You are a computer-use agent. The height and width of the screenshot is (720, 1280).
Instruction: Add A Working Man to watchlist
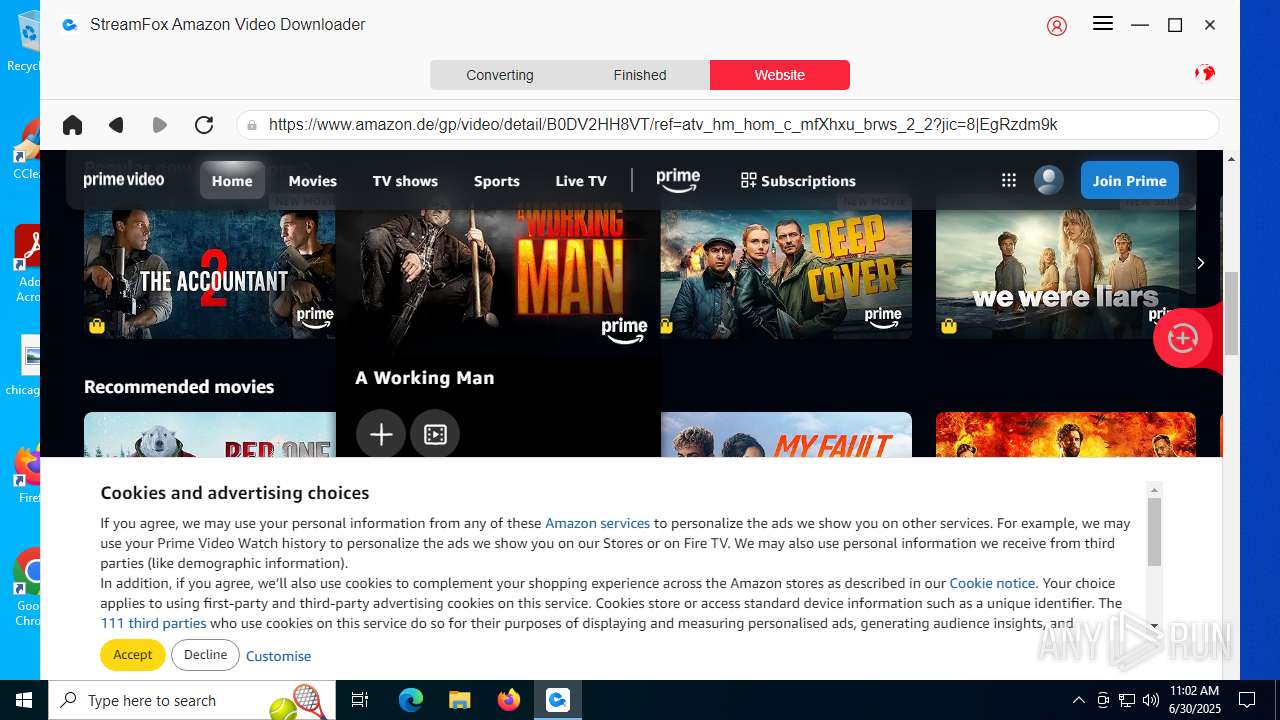[381, 435]
